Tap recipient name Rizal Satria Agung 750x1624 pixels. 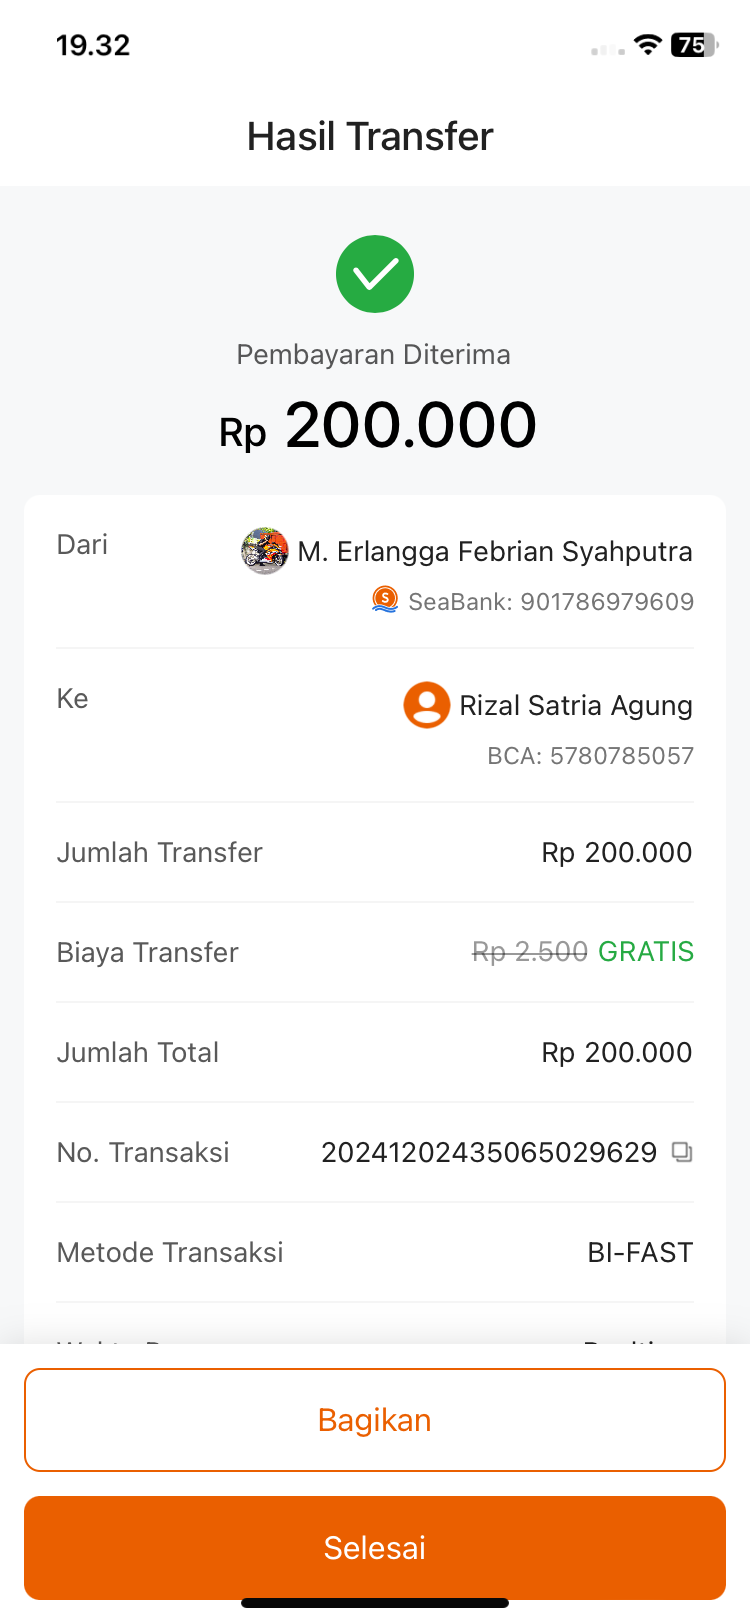coord(576,706)
